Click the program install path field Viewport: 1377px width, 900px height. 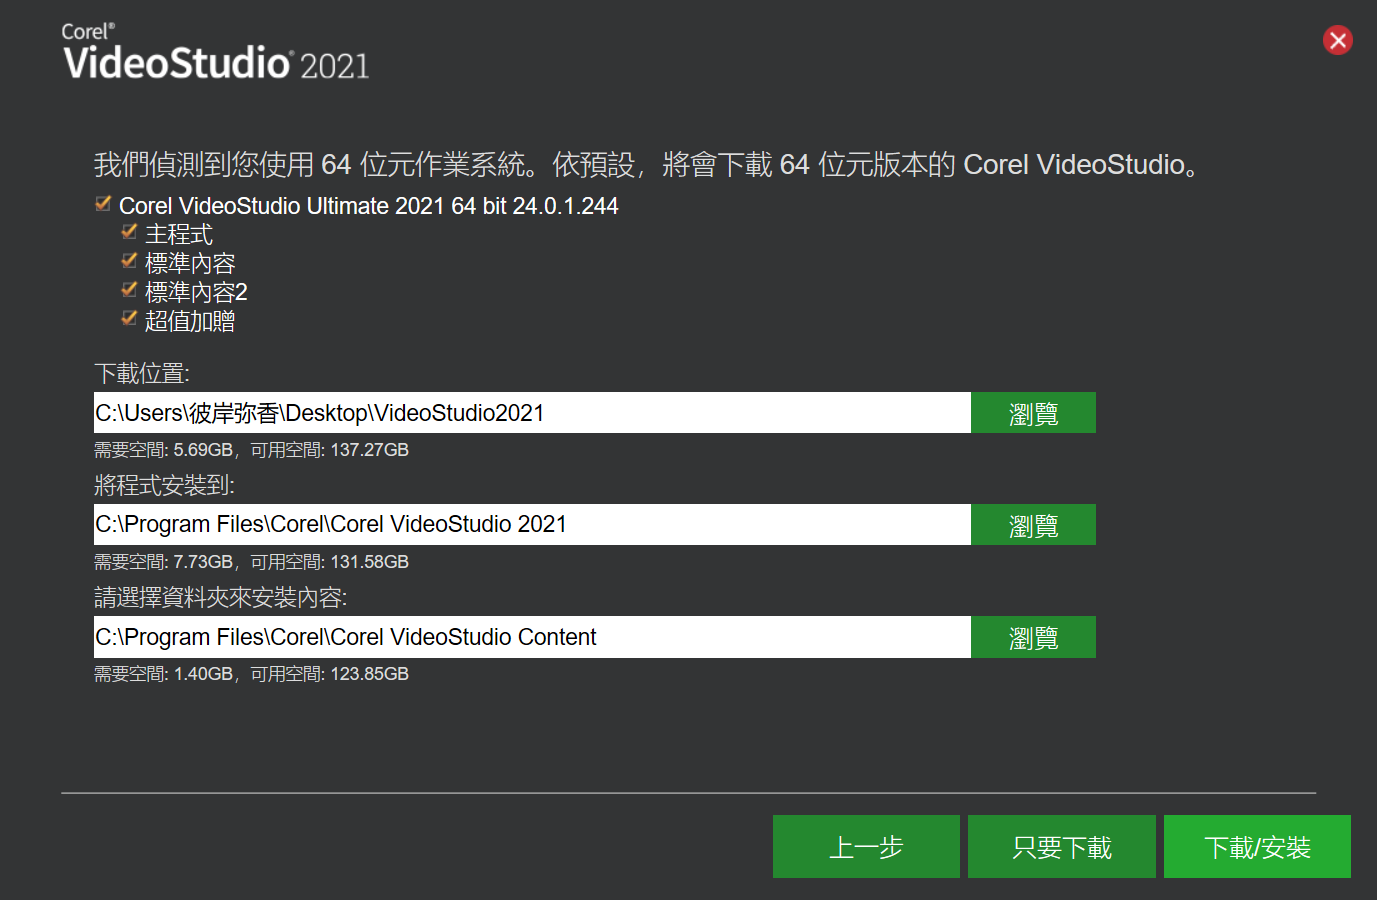(532, 524)
